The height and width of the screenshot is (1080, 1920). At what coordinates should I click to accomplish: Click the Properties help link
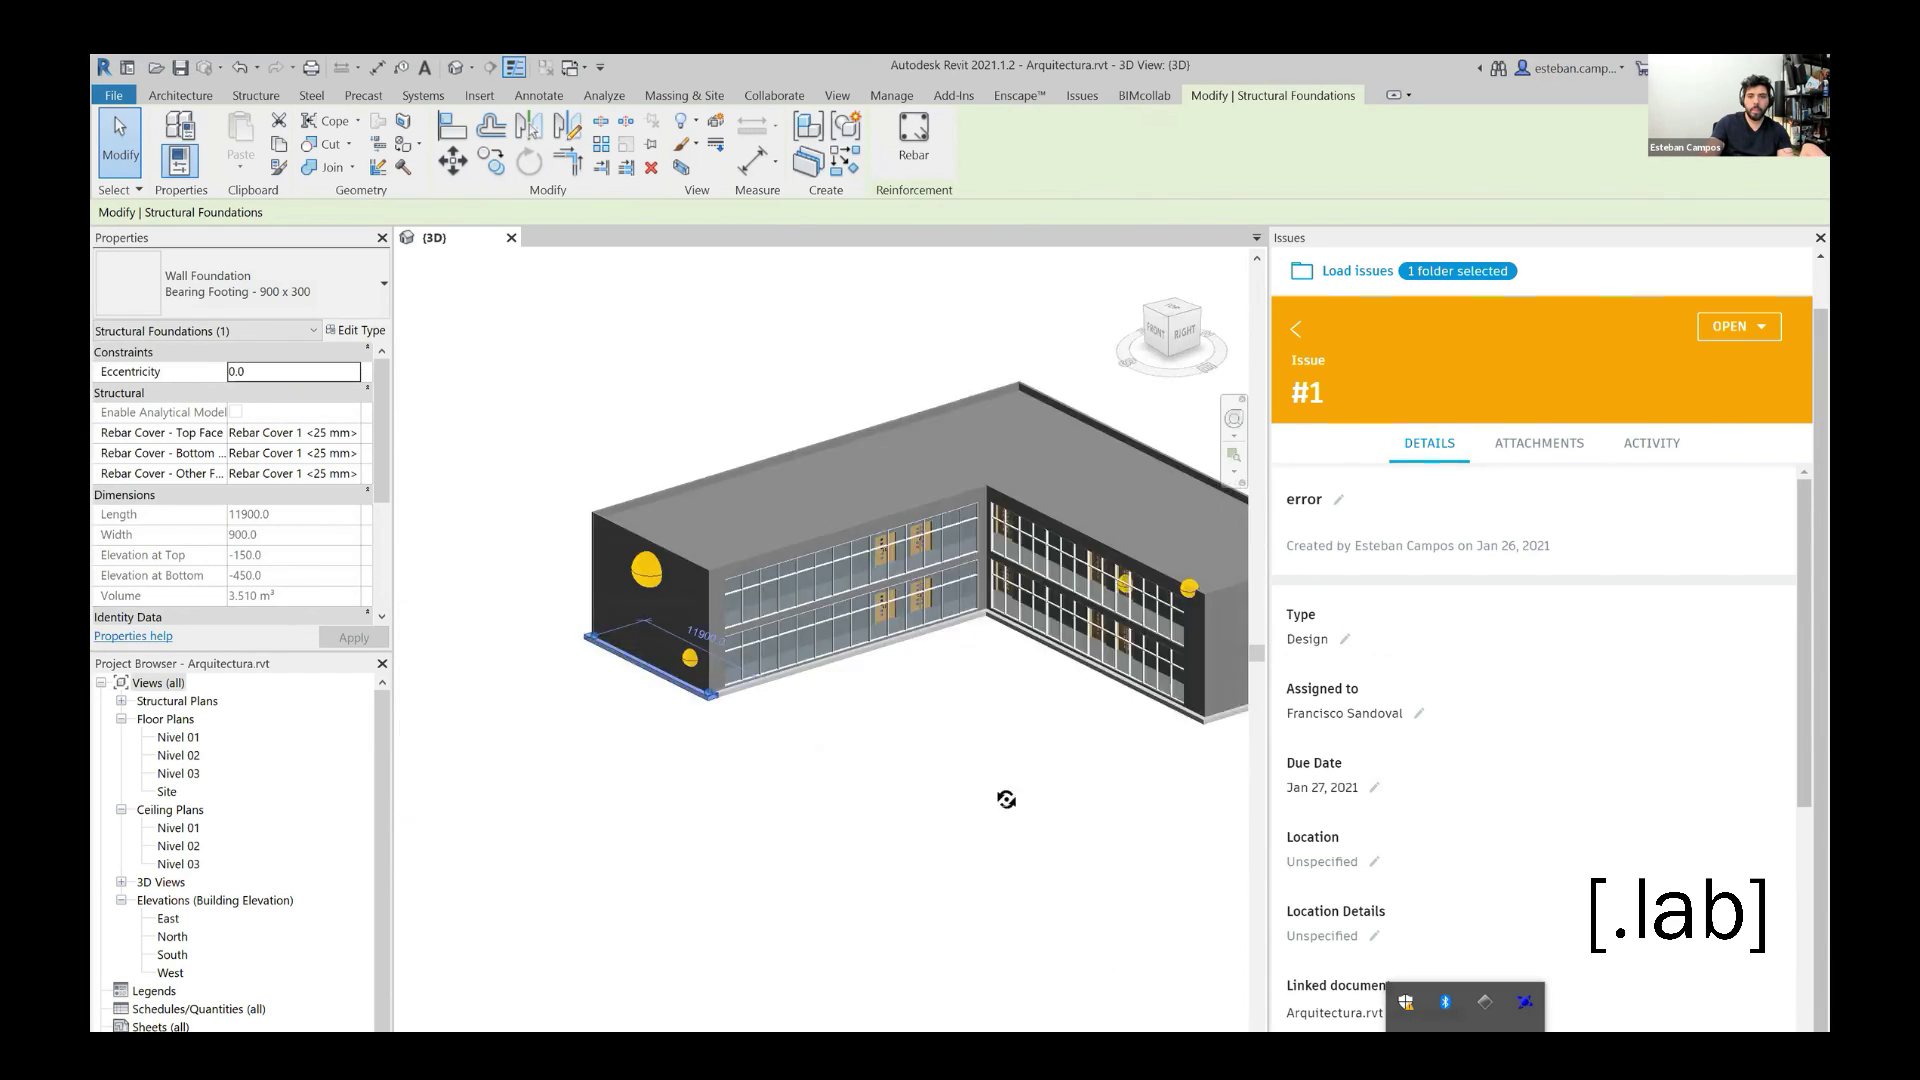(x=133, y=636)
